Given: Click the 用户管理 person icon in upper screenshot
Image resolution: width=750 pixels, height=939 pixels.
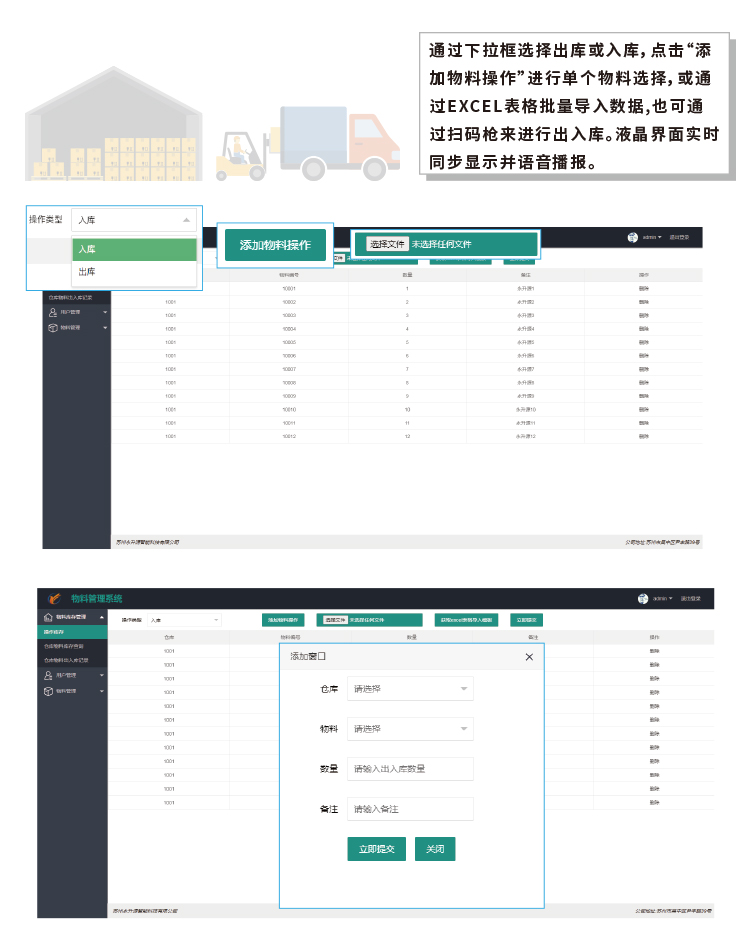Looking at the screenshot, I should click(51, 312).
